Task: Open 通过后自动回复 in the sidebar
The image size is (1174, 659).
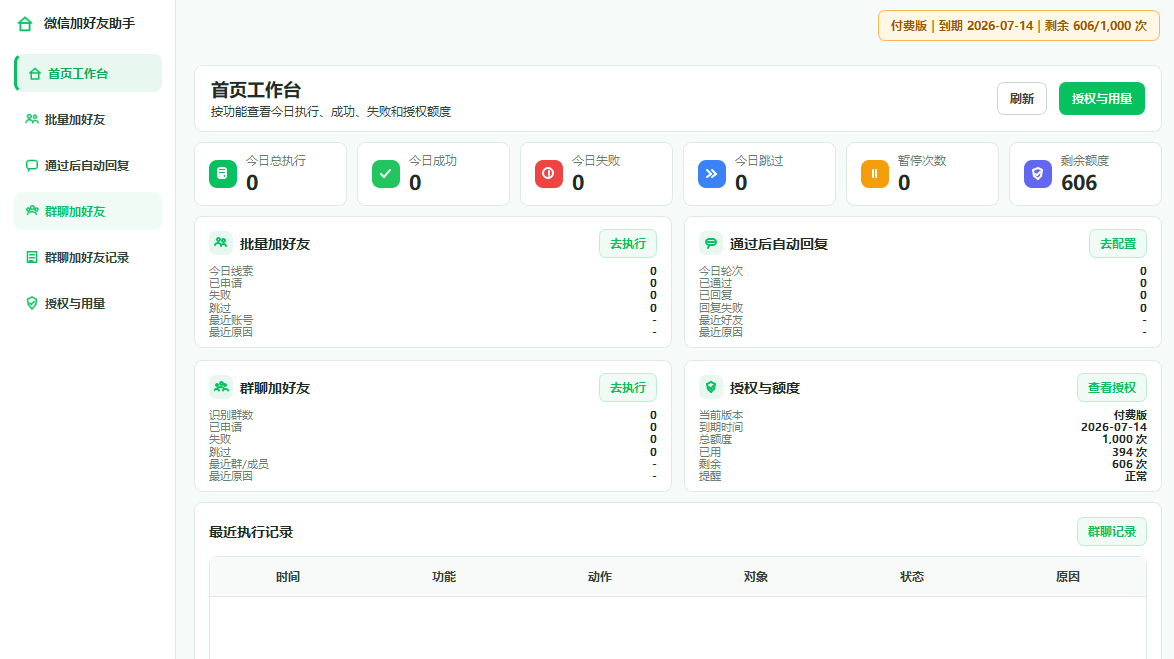Action: coord(88,165)
